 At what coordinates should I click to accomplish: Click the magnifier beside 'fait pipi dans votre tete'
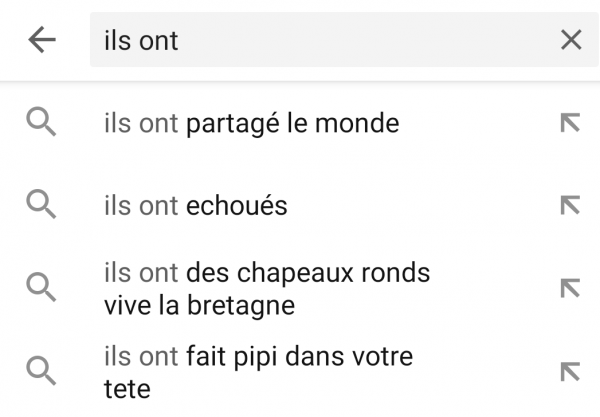point(41,371)
